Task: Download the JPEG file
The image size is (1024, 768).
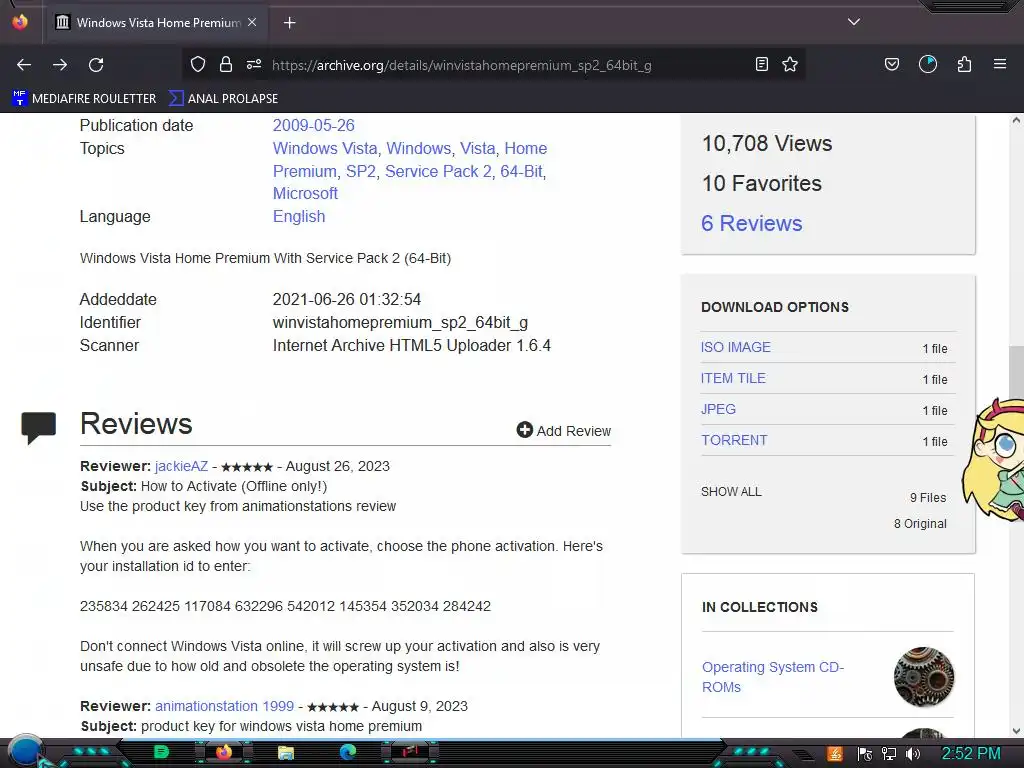Action: tap(718, 409)
